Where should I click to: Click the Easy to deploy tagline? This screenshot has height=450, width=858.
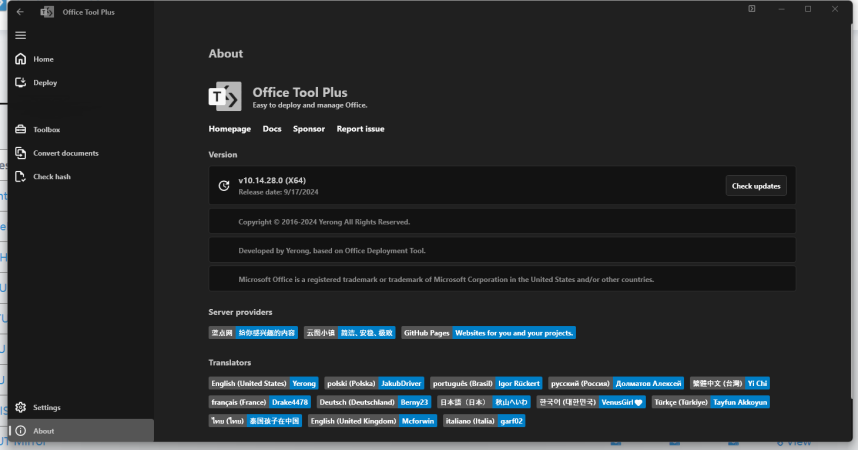(310, 105)
